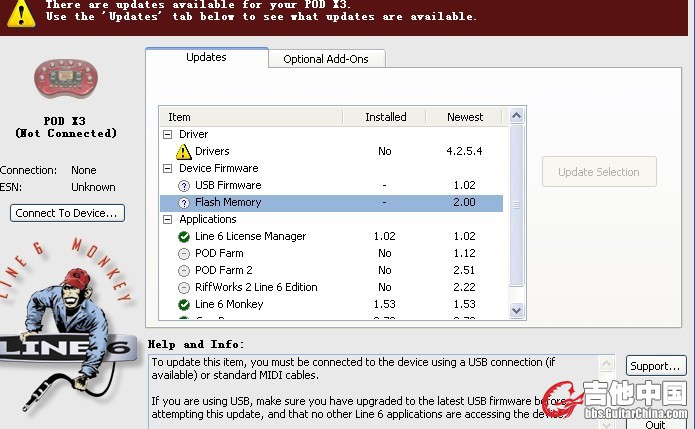Click the updates list scroll down arrow
This screenshot has width=695, height=429.
(x=516, y=310)
